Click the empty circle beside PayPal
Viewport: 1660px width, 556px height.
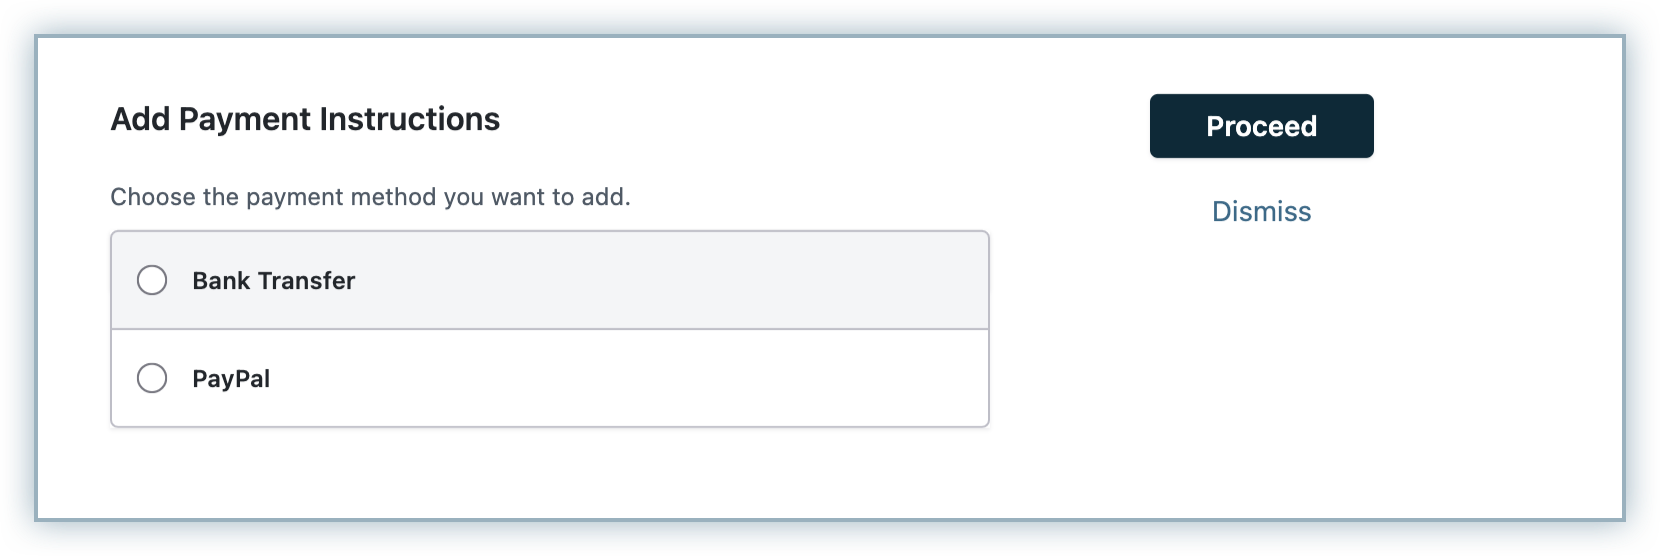pos(152,378)
